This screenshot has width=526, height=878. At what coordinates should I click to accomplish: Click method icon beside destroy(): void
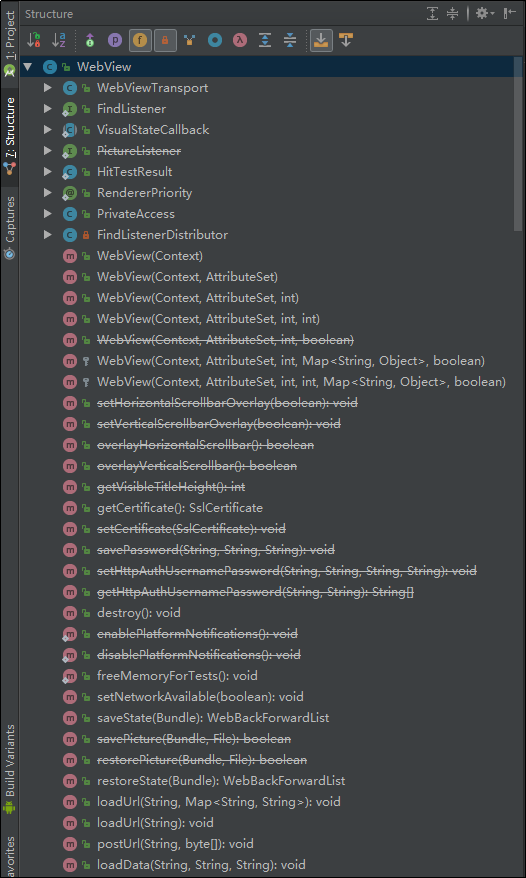[69, 613]
